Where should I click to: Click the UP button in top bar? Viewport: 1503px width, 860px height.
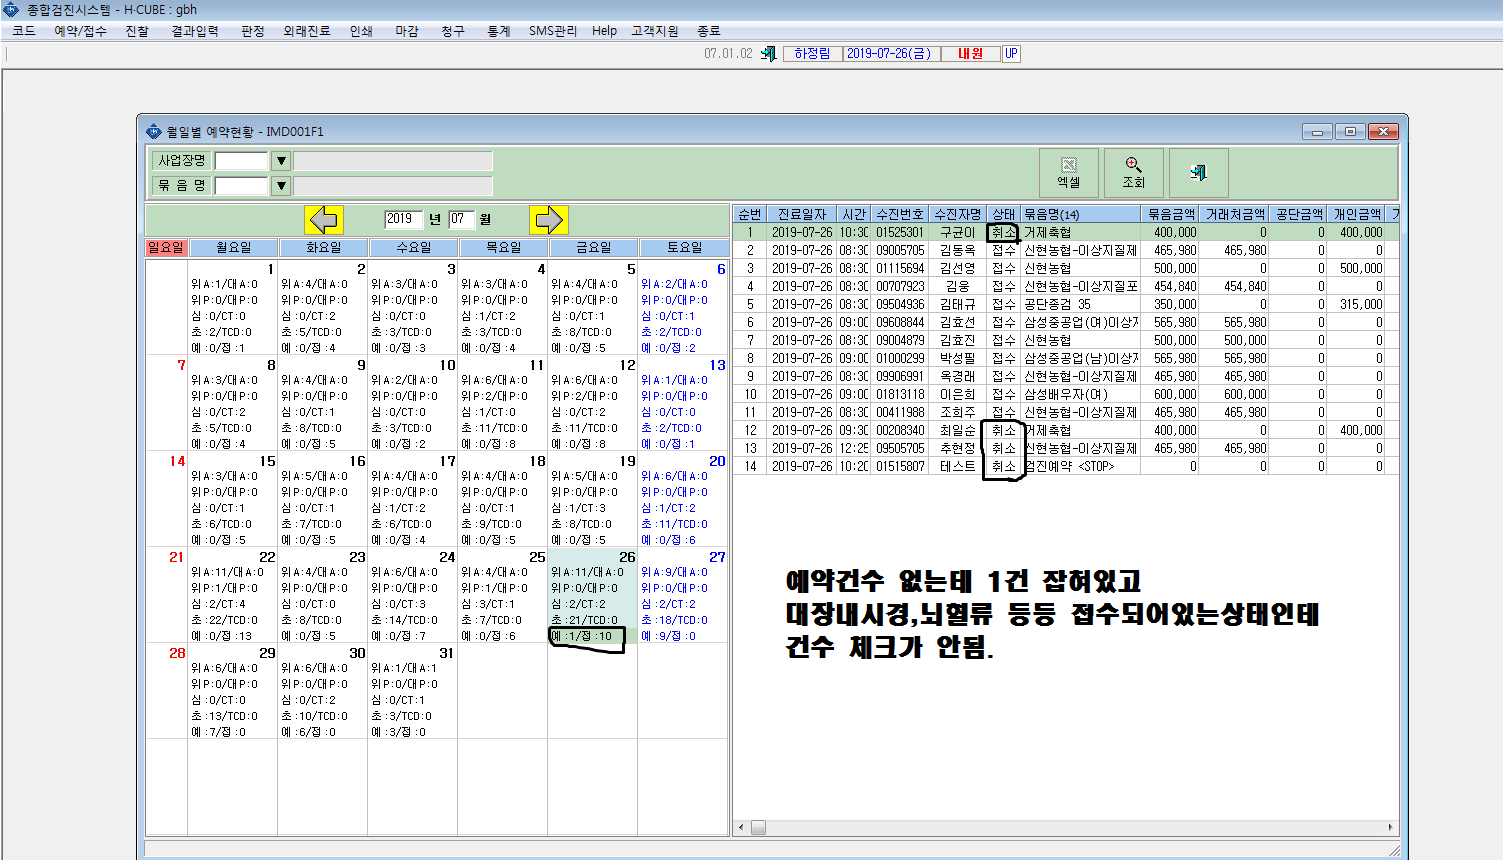point(1011,54)
